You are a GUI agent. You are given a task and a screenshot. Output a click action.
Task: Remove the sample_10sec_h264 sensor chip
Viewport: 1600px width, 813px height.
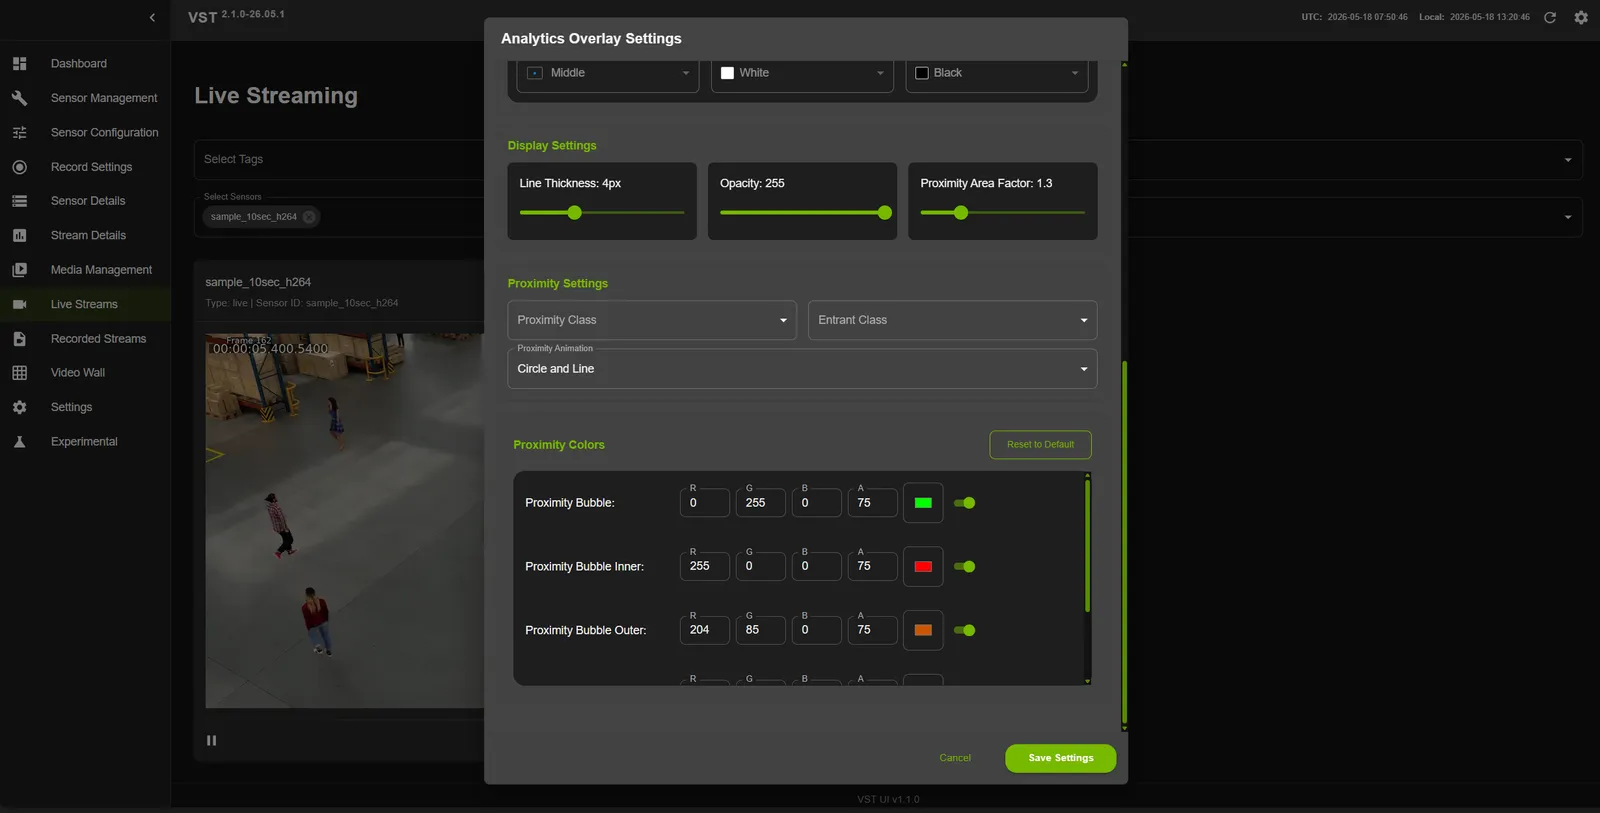309,217
